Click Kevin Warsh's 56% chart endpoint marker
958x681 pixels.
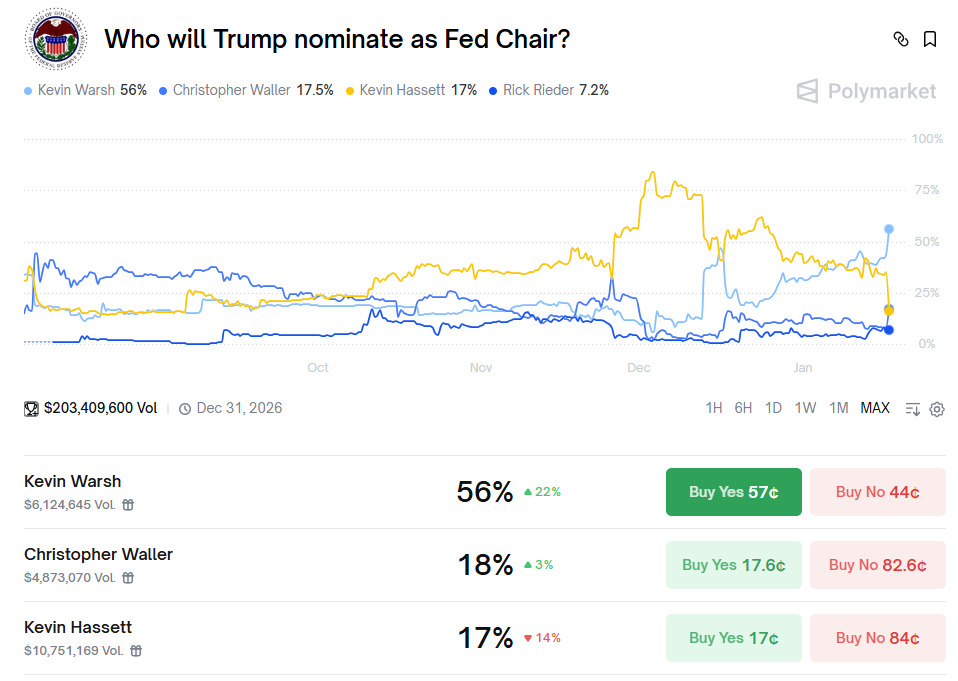pos(889,229)
